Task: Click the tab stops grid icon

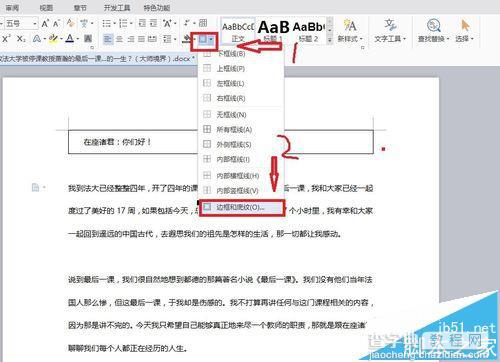Action: [203, 23]
